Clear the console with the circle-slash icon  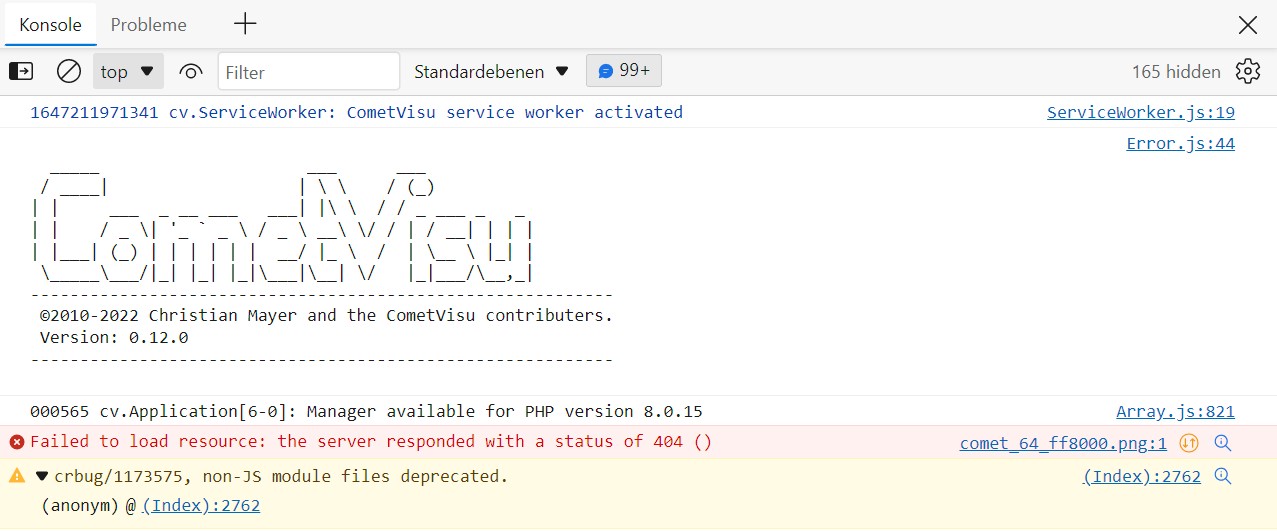click(68, 72)
